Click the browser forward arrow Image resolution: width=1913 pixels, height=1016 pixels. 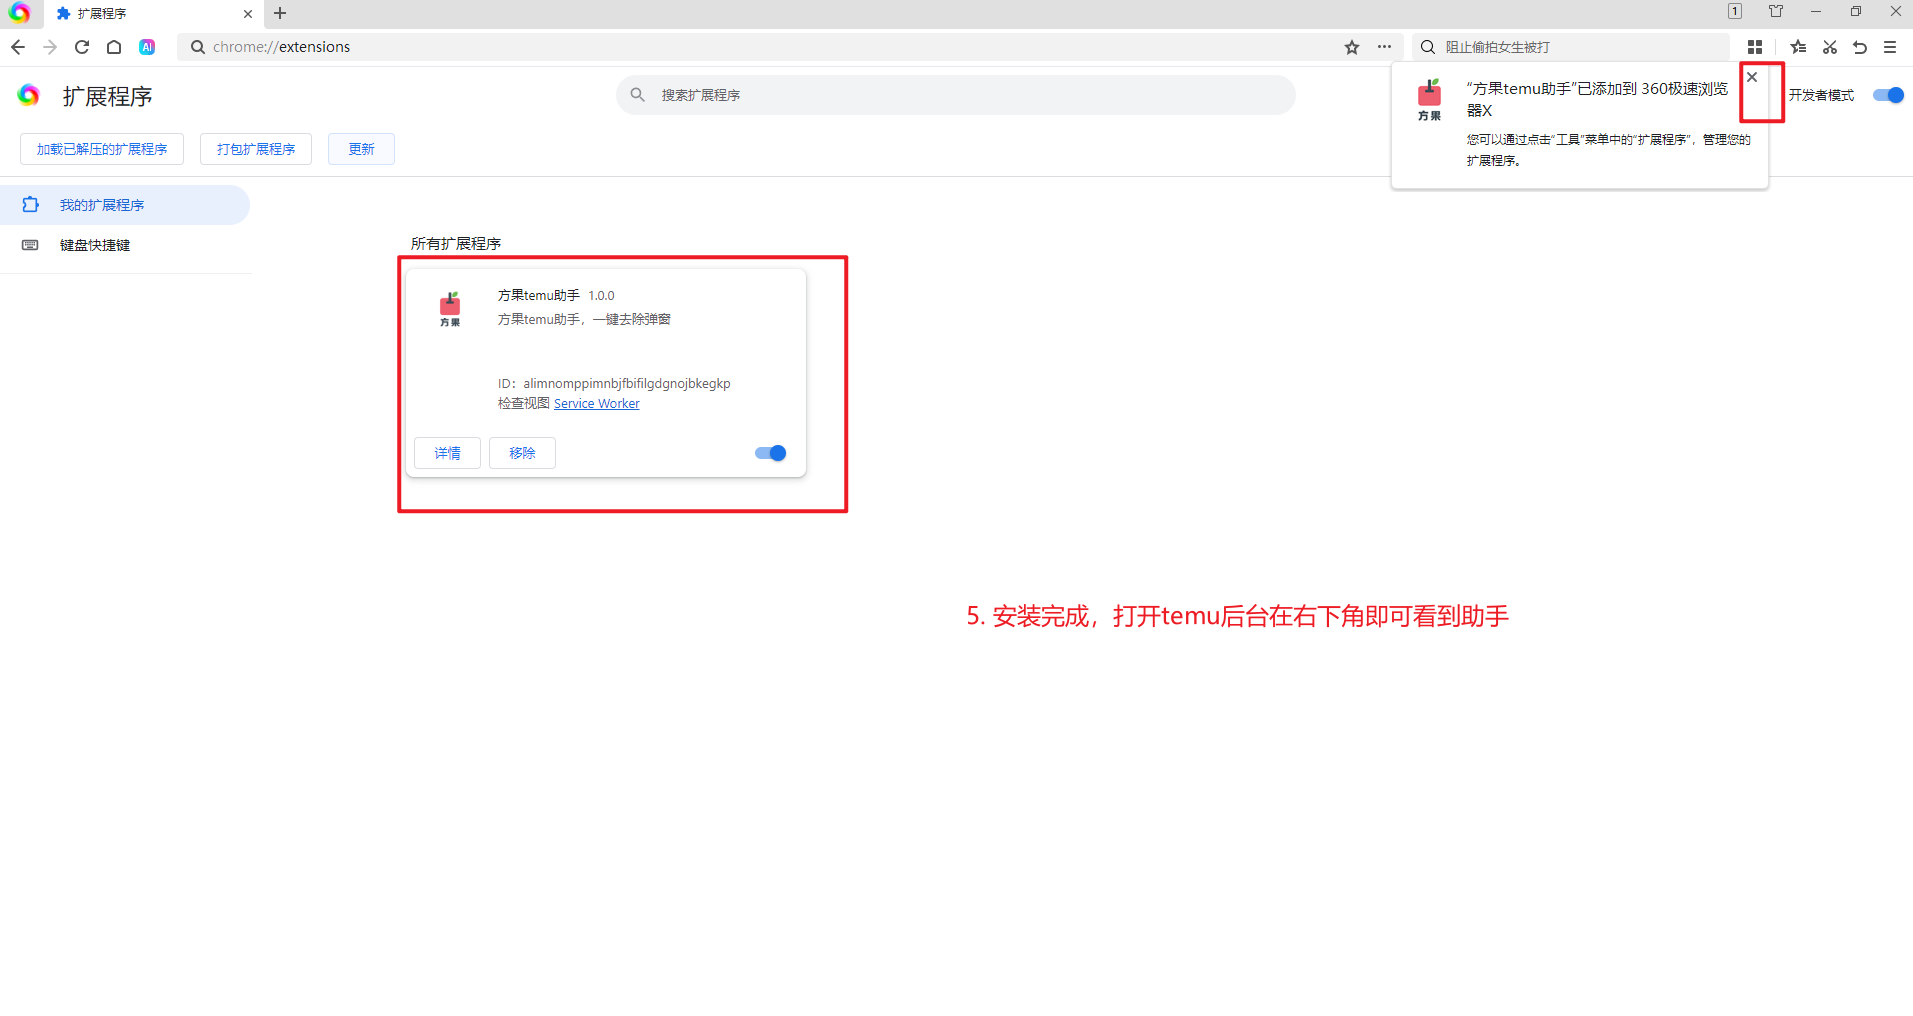click(x=50, y=47)
